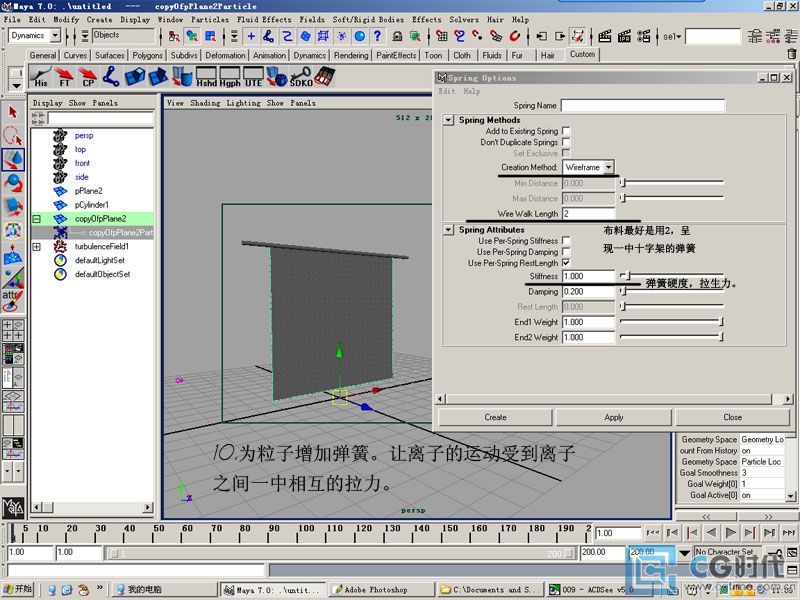Select turbulenceField1 in outliner
The height and width of the screenshot is (600, 800).
(x=102, y=246)
